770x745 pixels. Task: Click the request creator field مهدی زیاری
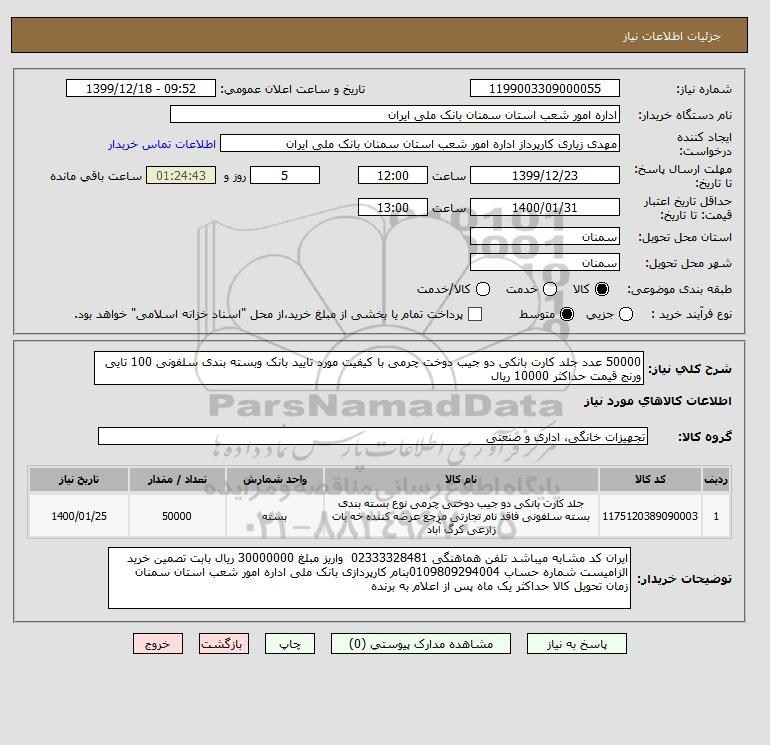click(420, 144)
